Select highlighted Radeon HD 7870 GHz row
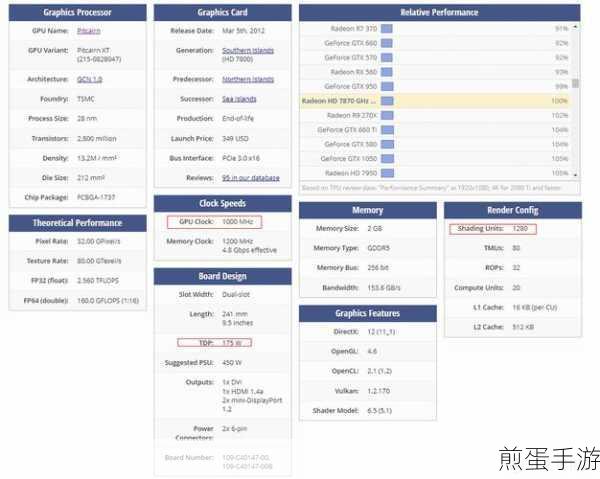The image size is (600, 479). [x=436, y=101]
